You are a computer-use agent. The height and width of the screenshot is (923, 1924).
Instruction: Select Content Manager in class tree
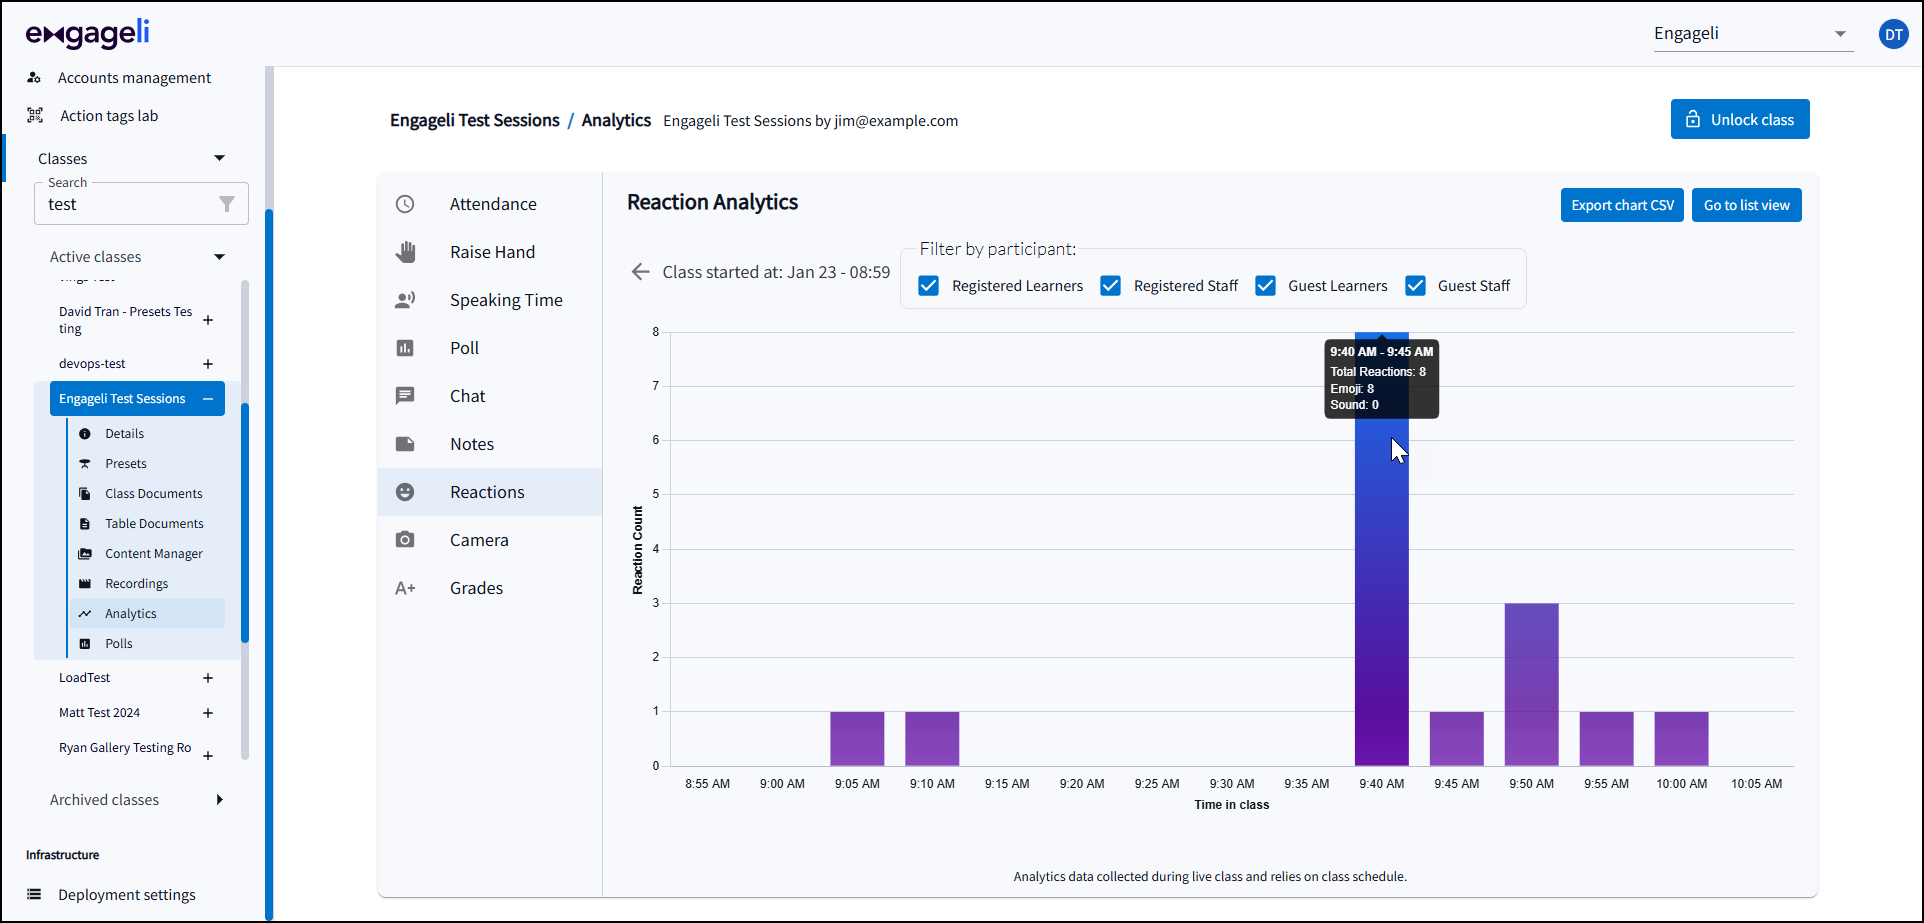point(154,554)
